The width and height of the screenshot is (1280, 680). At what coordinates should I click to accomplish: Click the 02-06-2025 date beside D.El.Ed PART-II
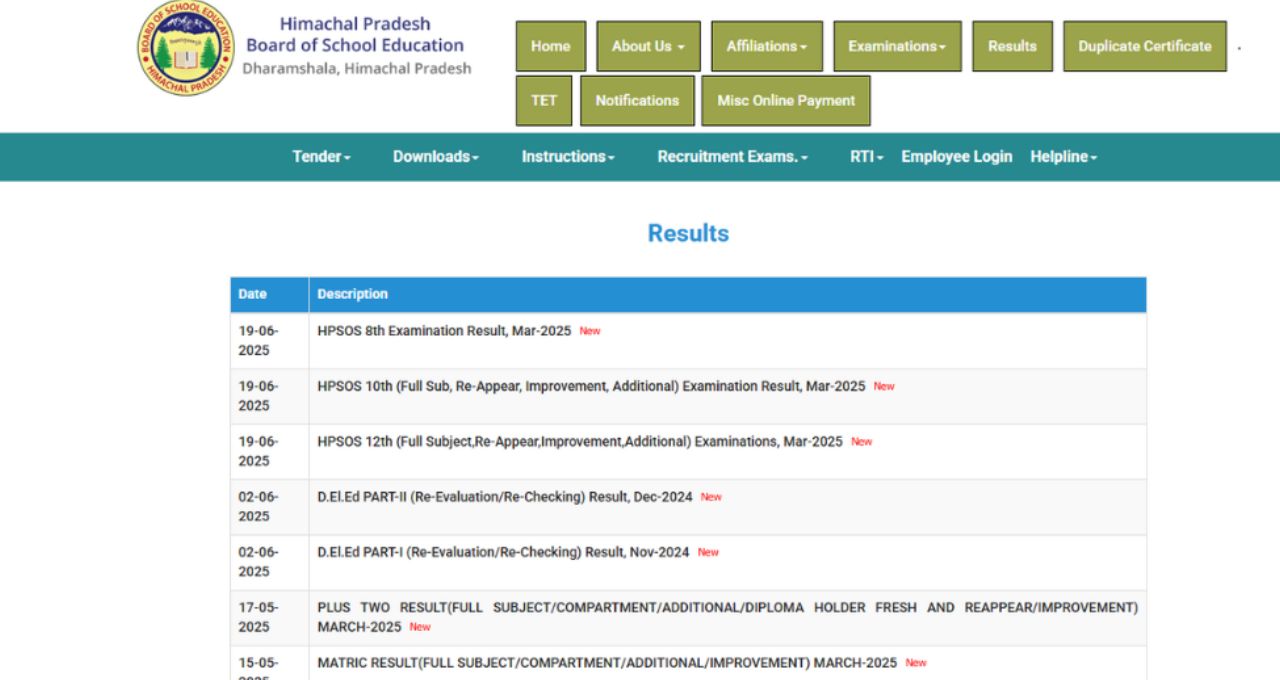[258, 506]
